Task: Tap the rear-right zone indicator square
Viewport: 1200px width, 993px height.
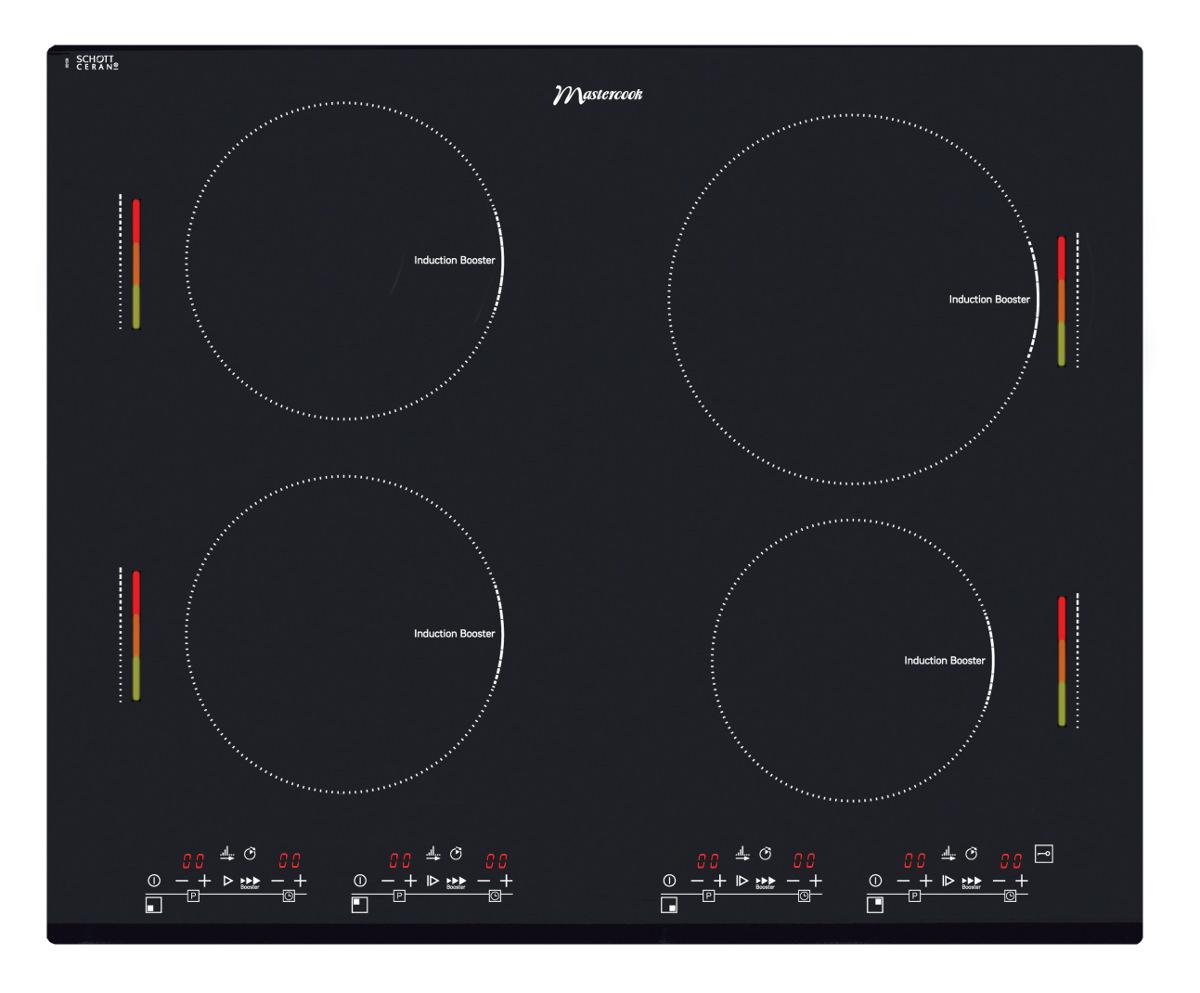Action: 875,905
